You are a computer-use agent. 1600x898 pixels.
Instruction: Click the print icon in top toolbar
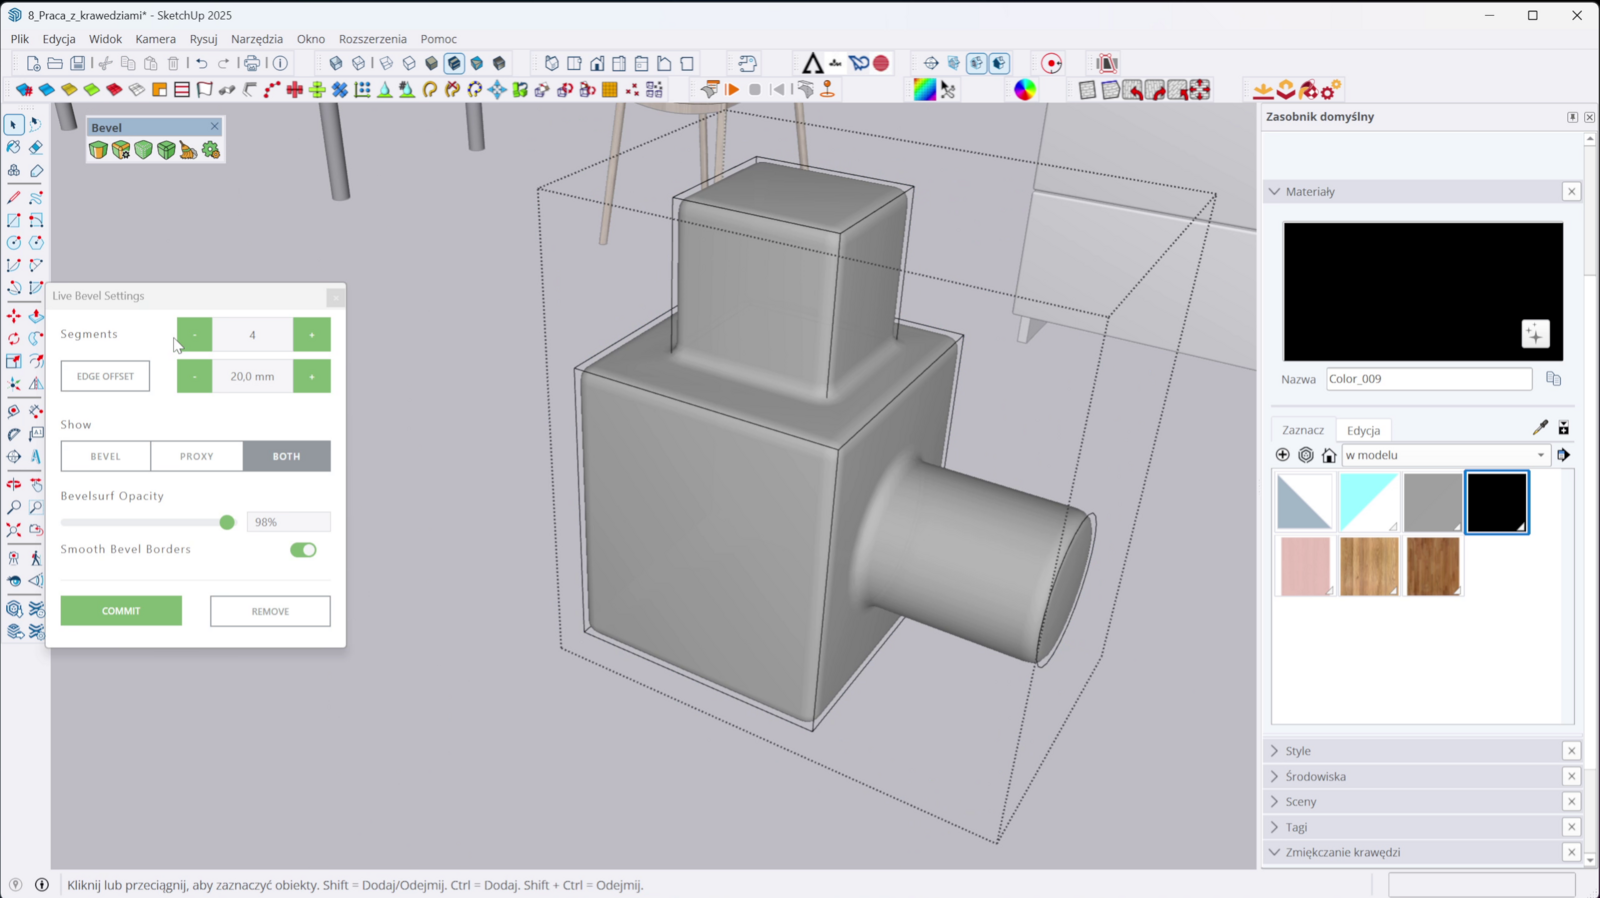pos(252,63)
